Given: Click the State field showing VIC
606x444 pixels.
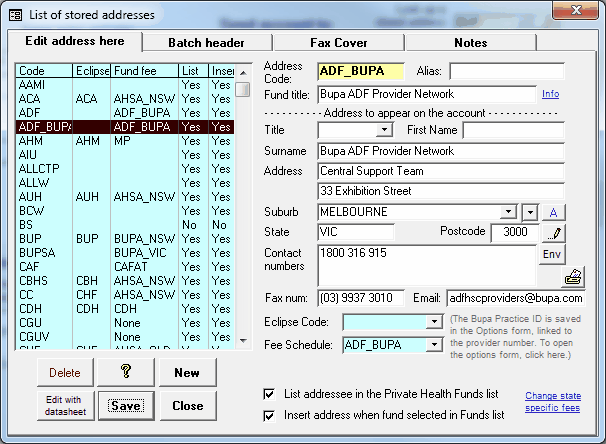Looking at the screenshot, I should (356, 232).
